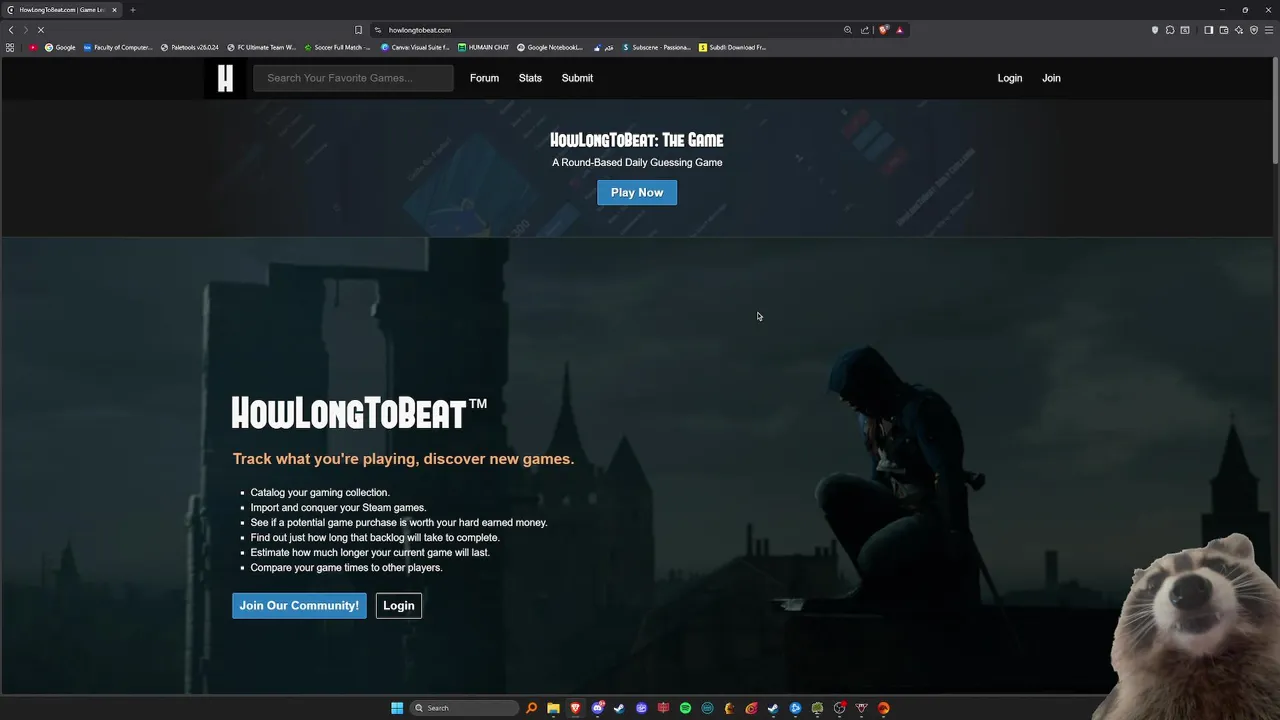
Task: Open Spotify from taskbar
Action: click(x=685, y=708)
